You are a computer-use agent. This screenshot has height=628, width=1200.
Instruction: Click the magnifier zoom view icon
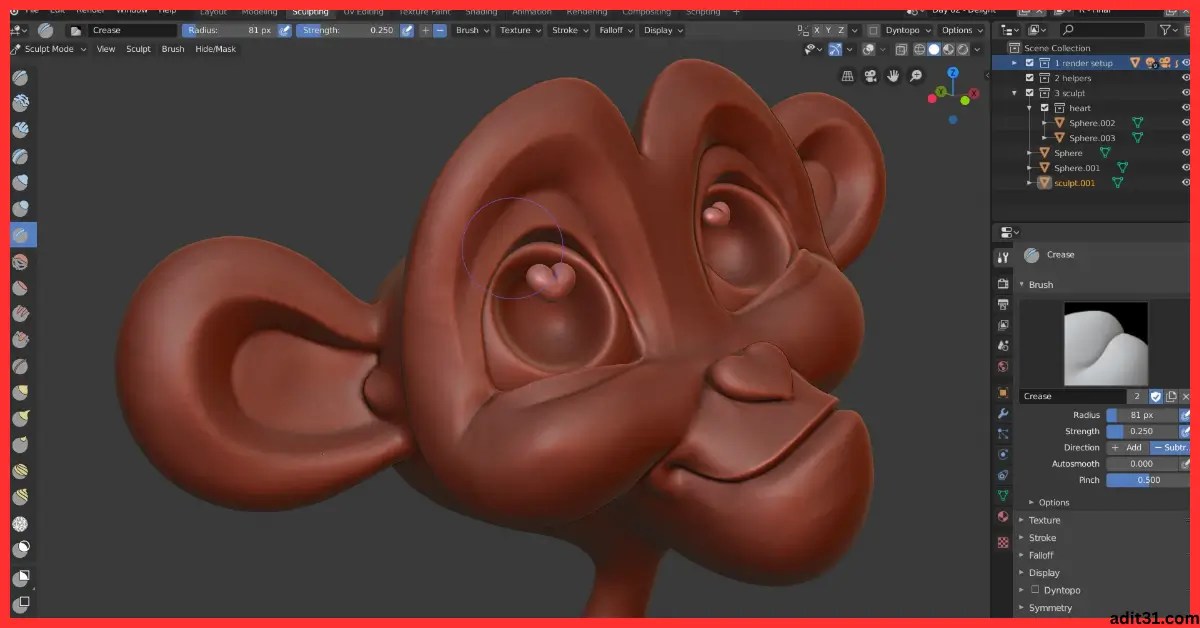(916, 76)
